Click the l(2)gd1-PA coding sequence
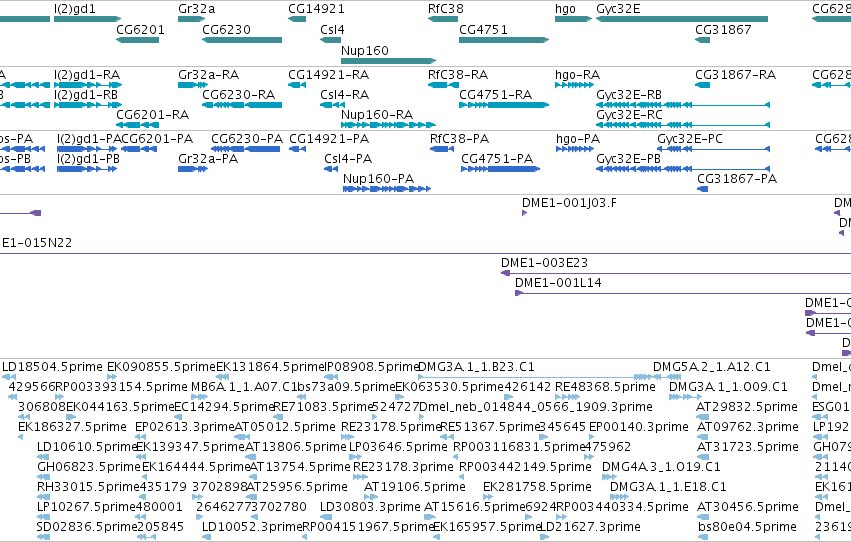The height and width of the screenshot is (542, 851). 87,149
